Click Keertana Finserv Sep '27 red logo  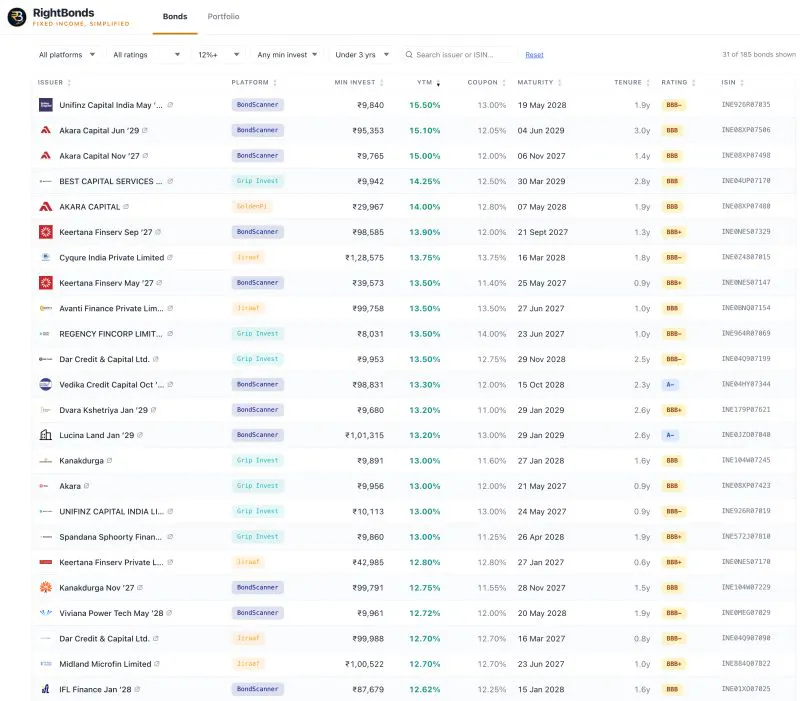coord(46,232)
